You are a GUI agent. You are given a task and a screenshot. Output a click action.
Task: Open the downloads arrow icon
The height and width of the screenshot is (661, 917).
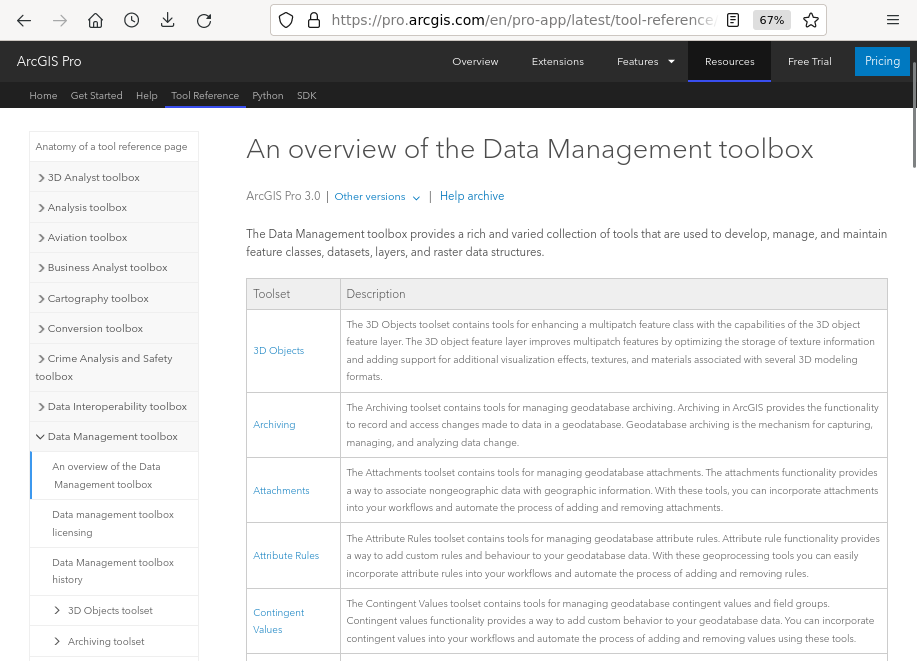click(168, 20)
